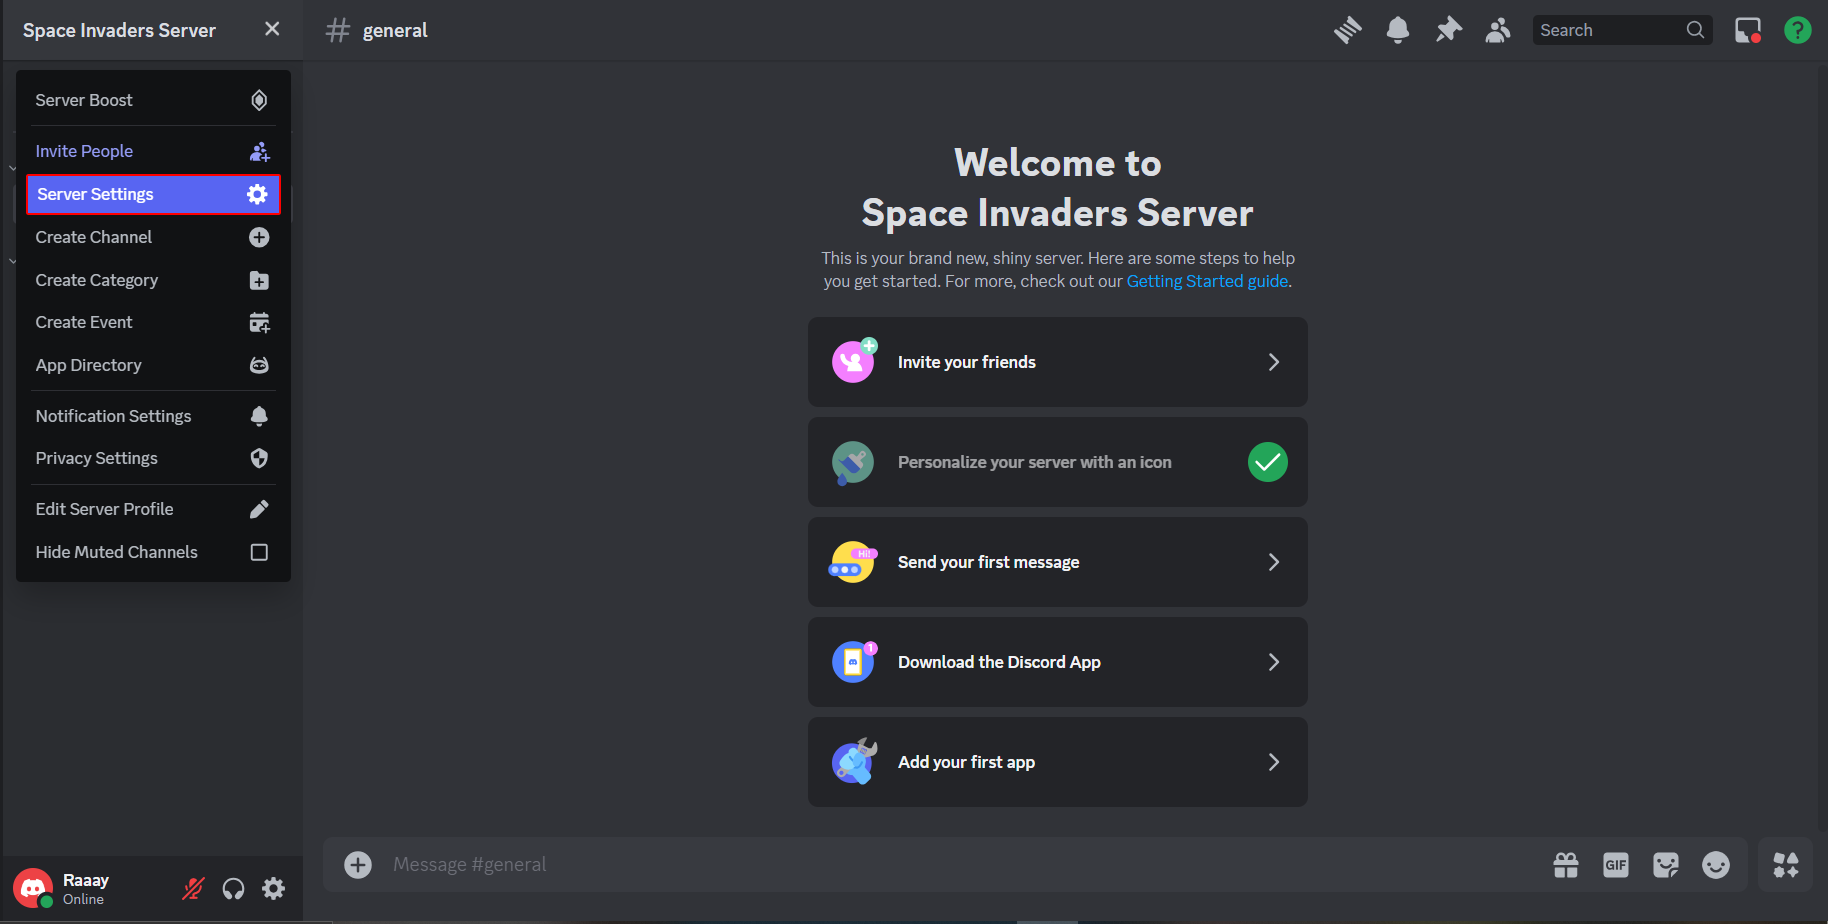Screen dimensions: 1828x924
Task: Click the Privacy Settings shield icon
Action: click(259, 458)
